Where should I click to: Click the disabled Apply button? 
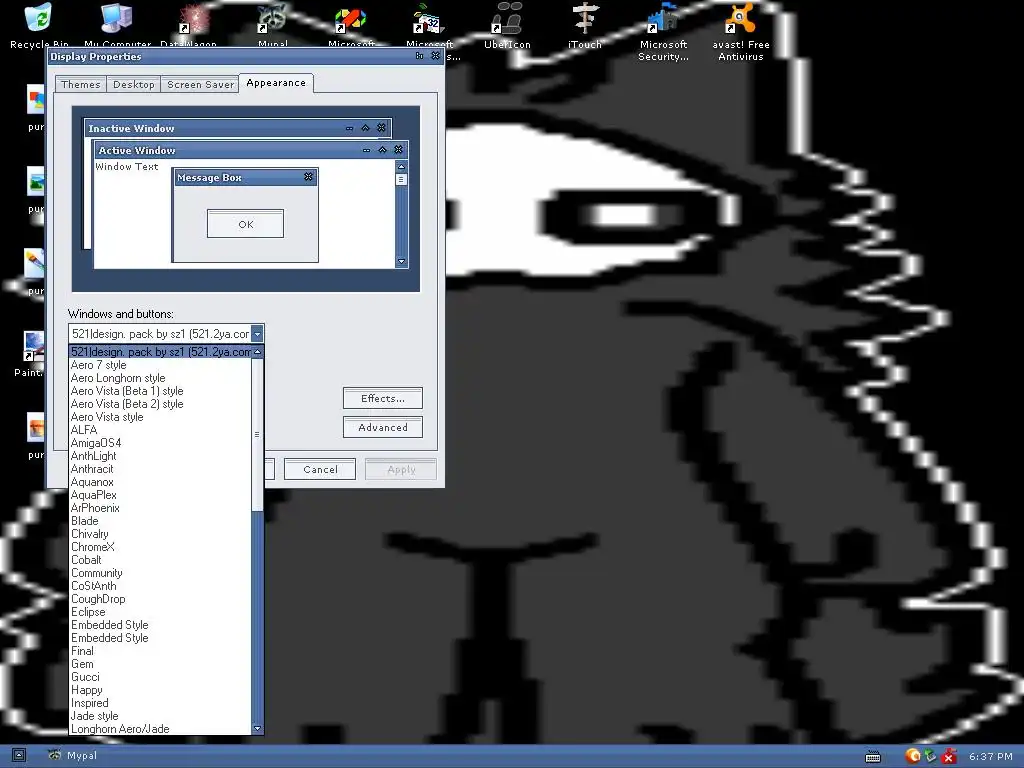(x=401, y=470)
